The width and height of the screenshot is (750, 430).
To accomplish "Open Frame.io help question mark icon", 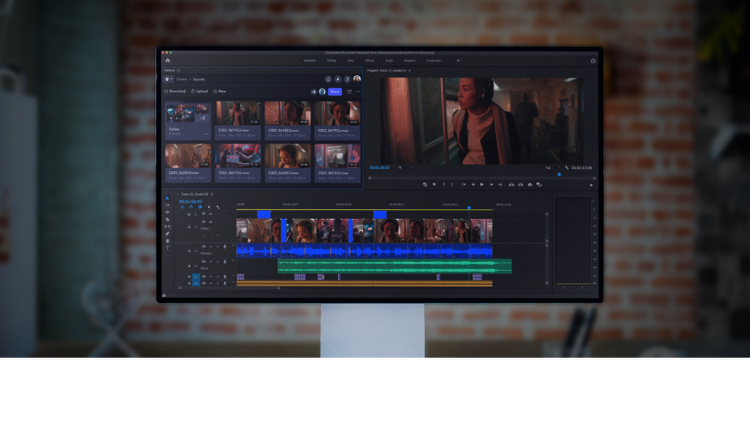I will 347,79.
